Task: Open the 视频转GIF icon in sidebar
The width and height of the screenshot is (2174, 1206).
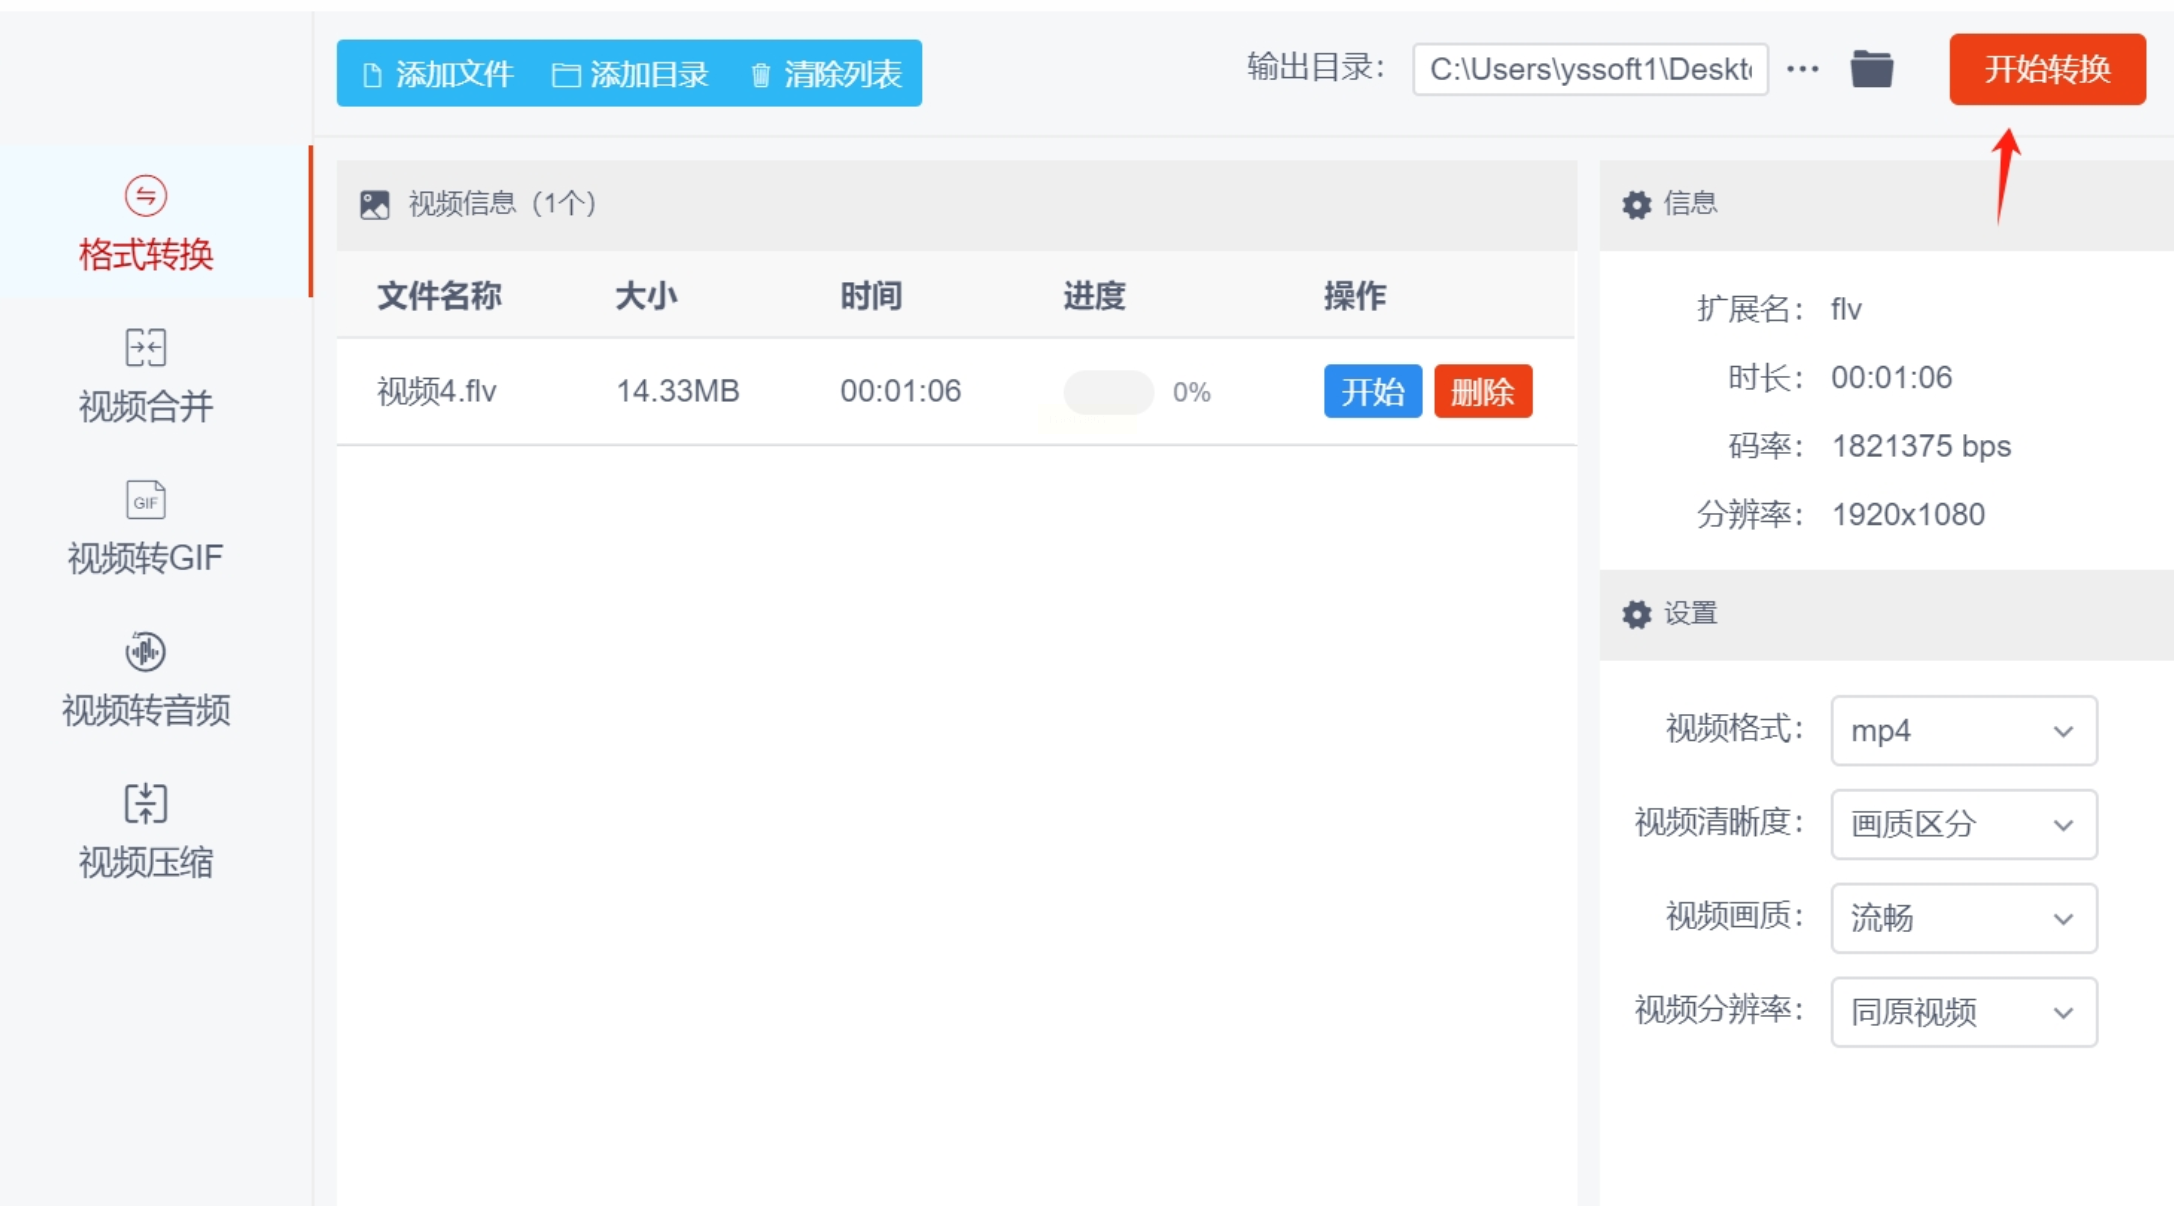Action: click(146, 500)
